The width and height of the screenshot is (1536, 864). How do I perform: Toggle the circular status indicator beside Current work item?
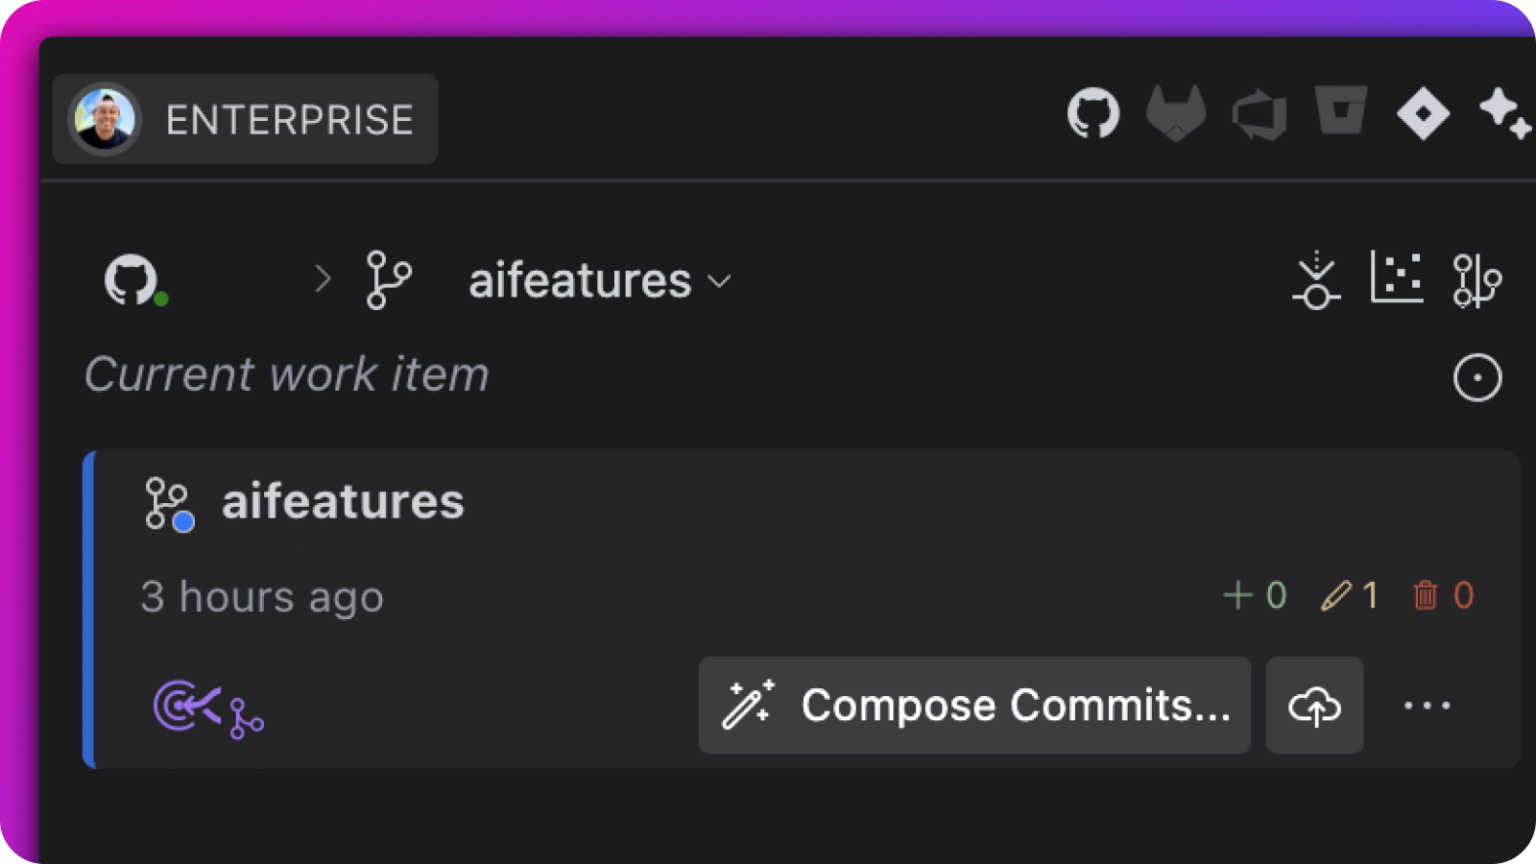point(1477,378)
